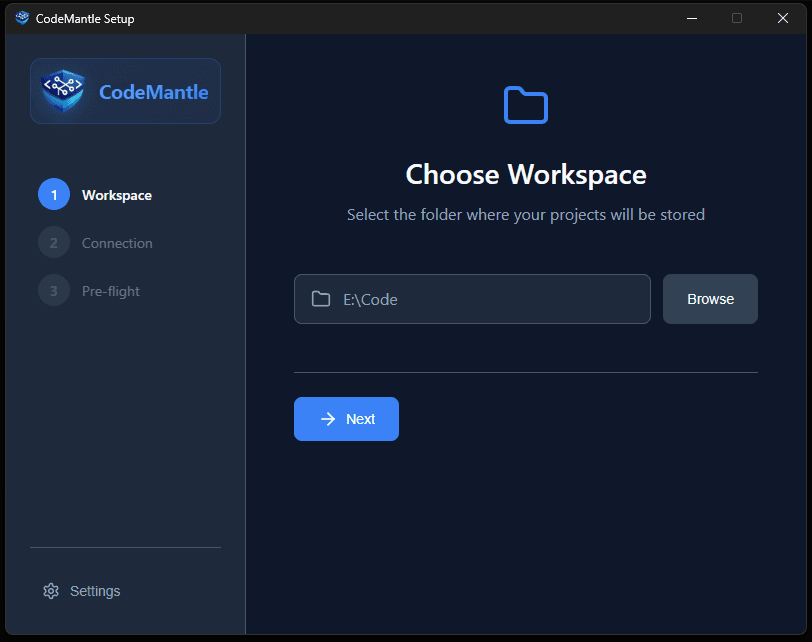Click the CodeMantle brand name text
The image size is (812, 642).
(x=153, y=92)
